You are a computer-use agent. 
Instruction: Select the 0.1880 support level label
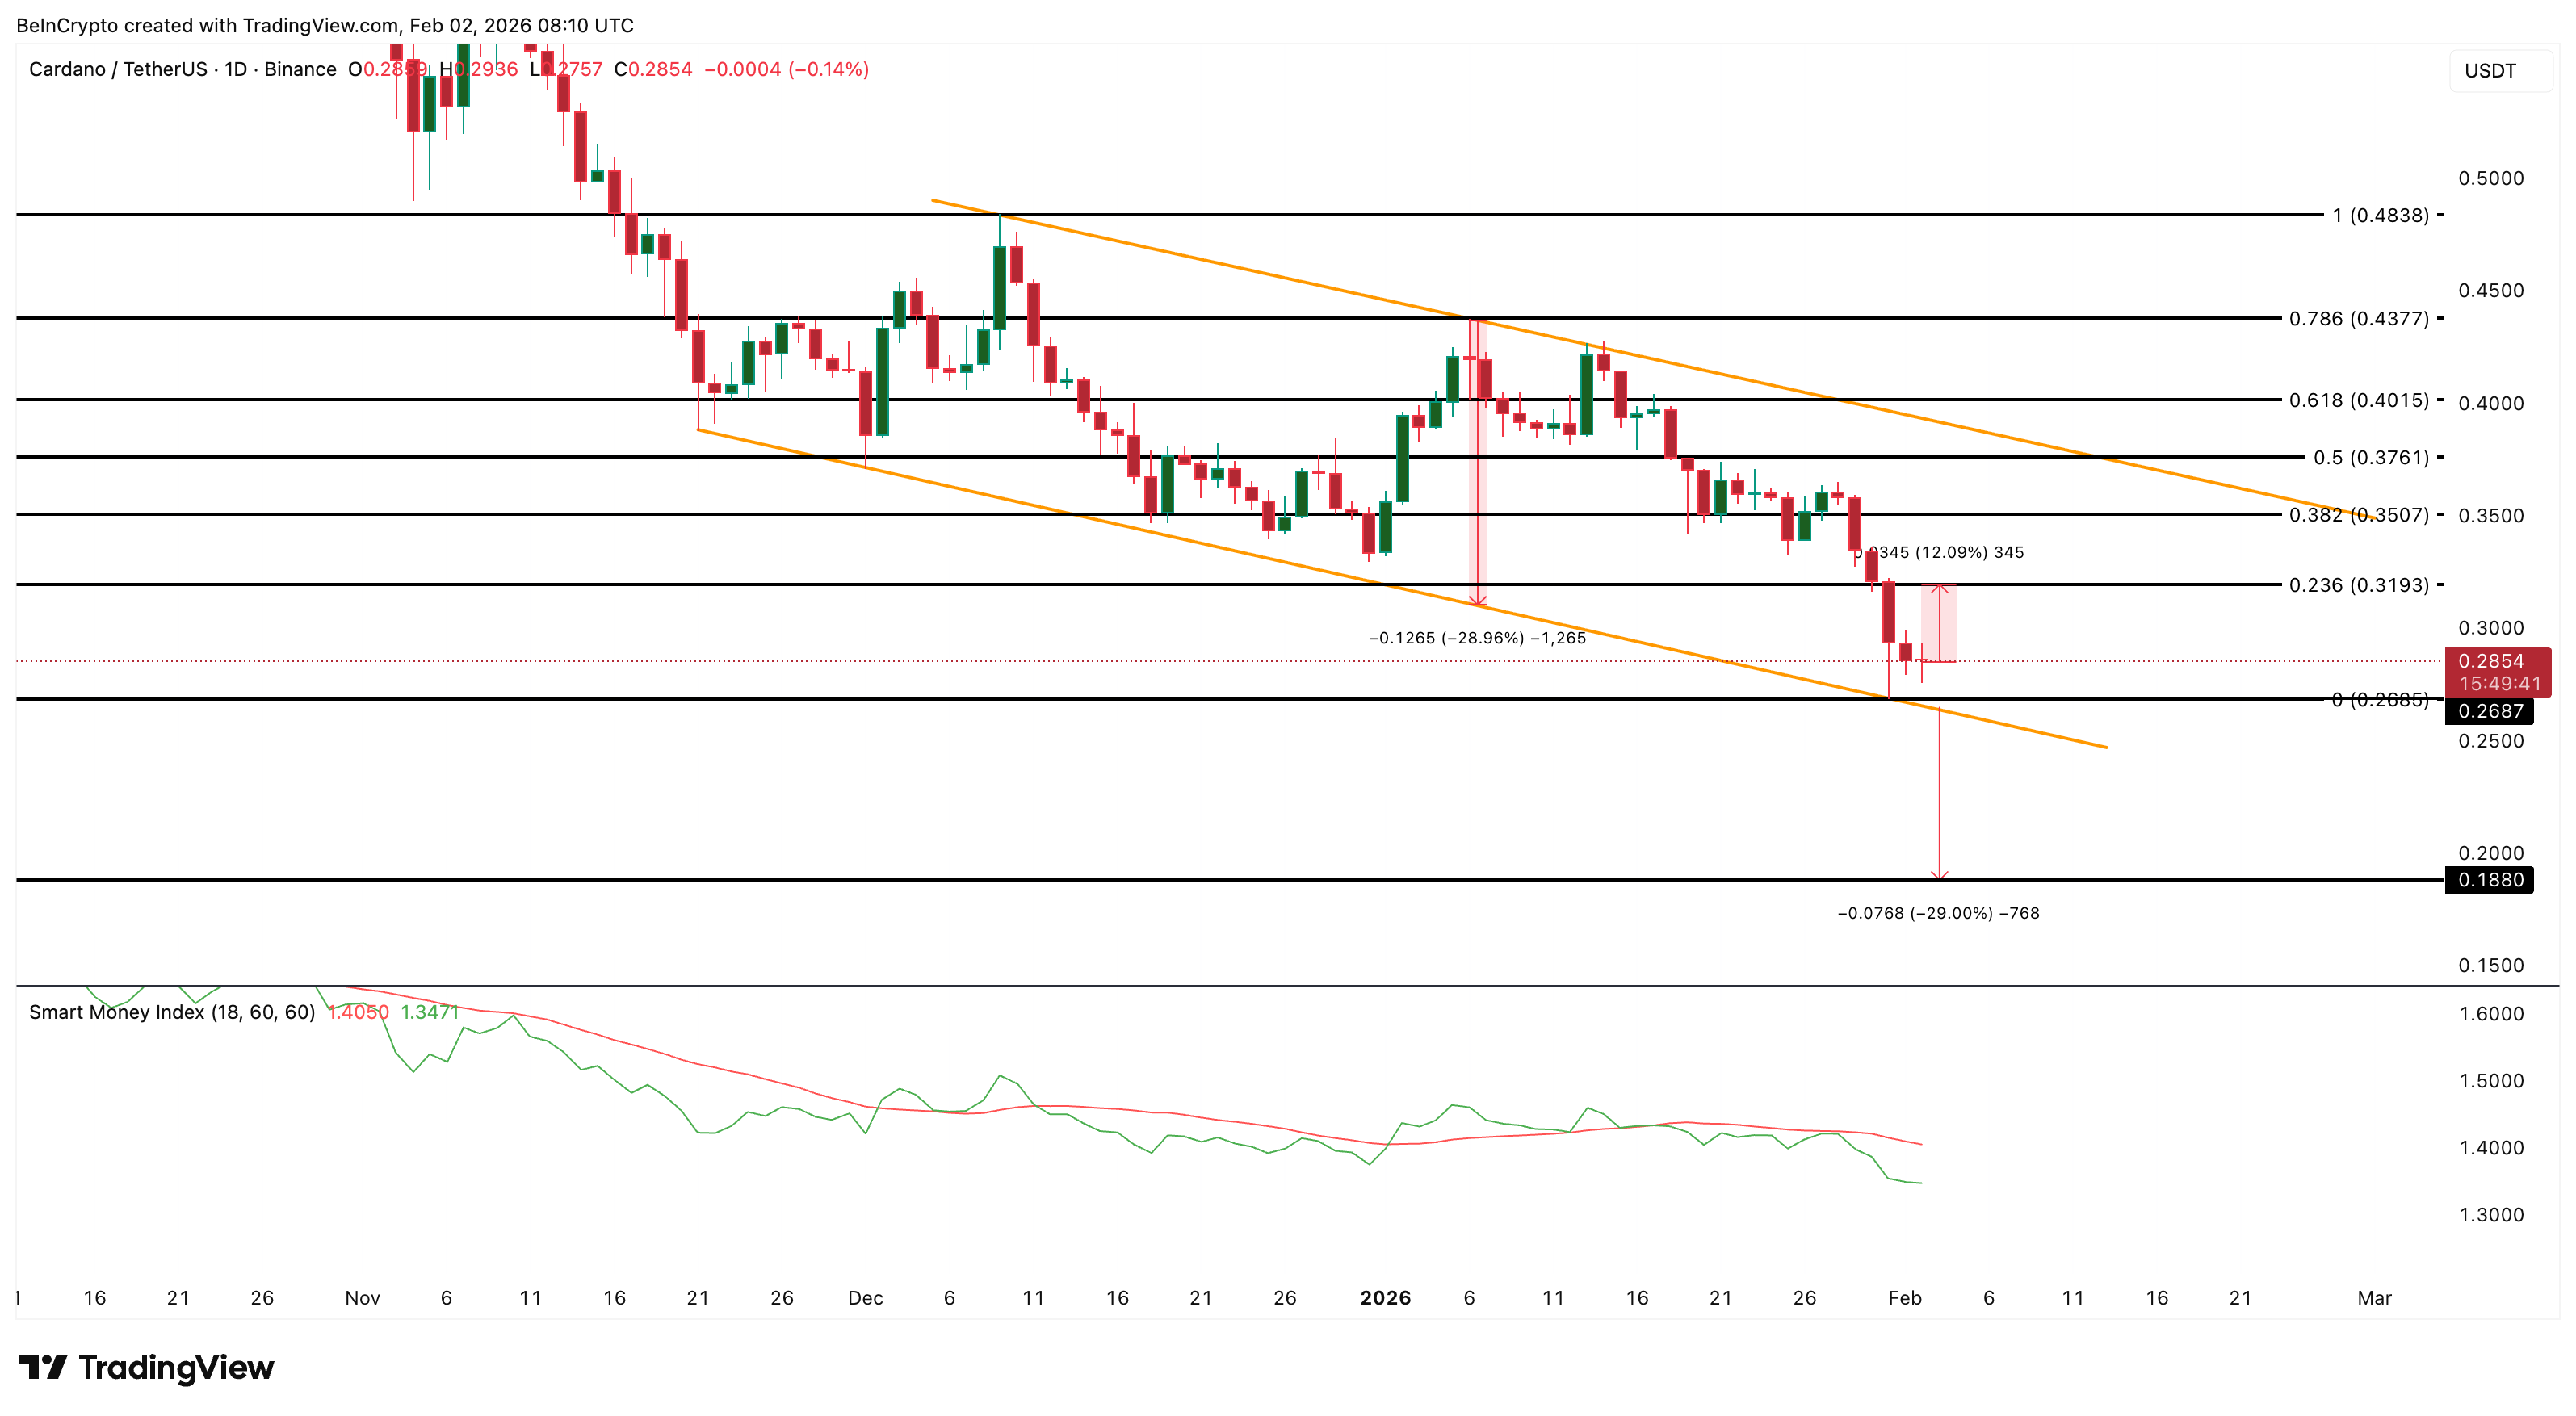tap(2489, 879)
